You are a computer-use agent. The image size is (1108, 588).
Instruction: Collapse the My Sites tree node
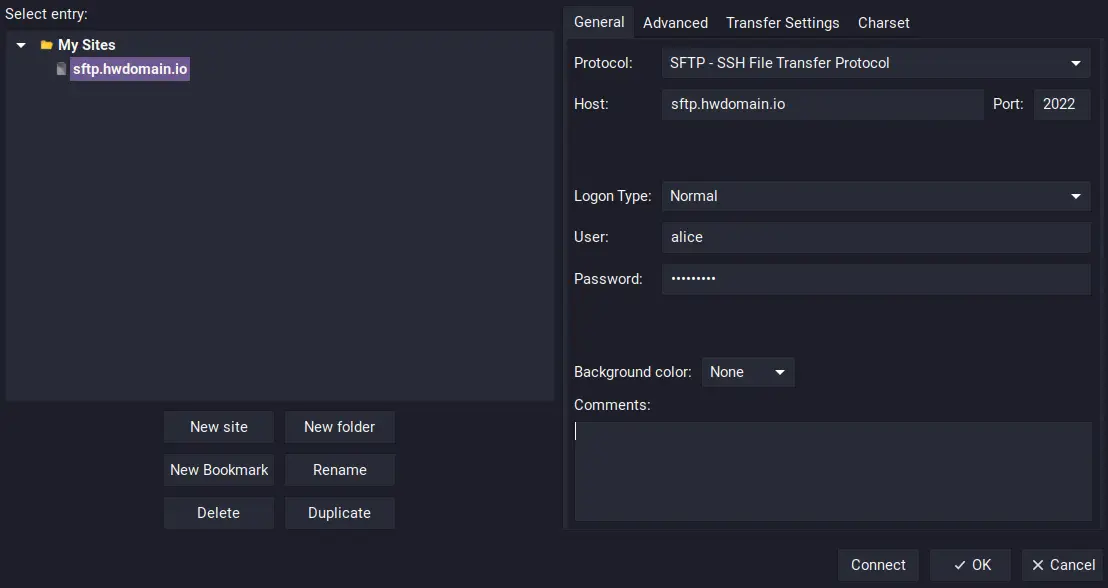click(x=21, y=45)
